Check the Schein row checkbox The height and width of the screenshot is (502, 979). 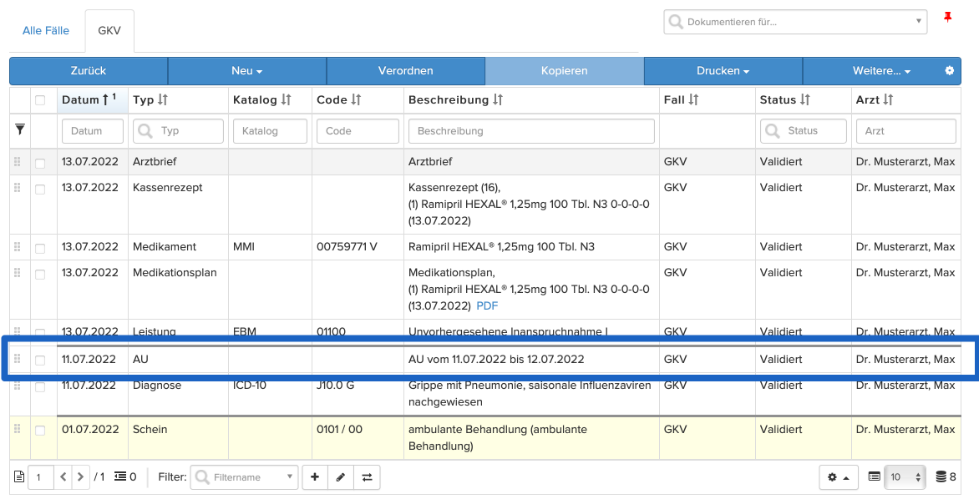40,430
